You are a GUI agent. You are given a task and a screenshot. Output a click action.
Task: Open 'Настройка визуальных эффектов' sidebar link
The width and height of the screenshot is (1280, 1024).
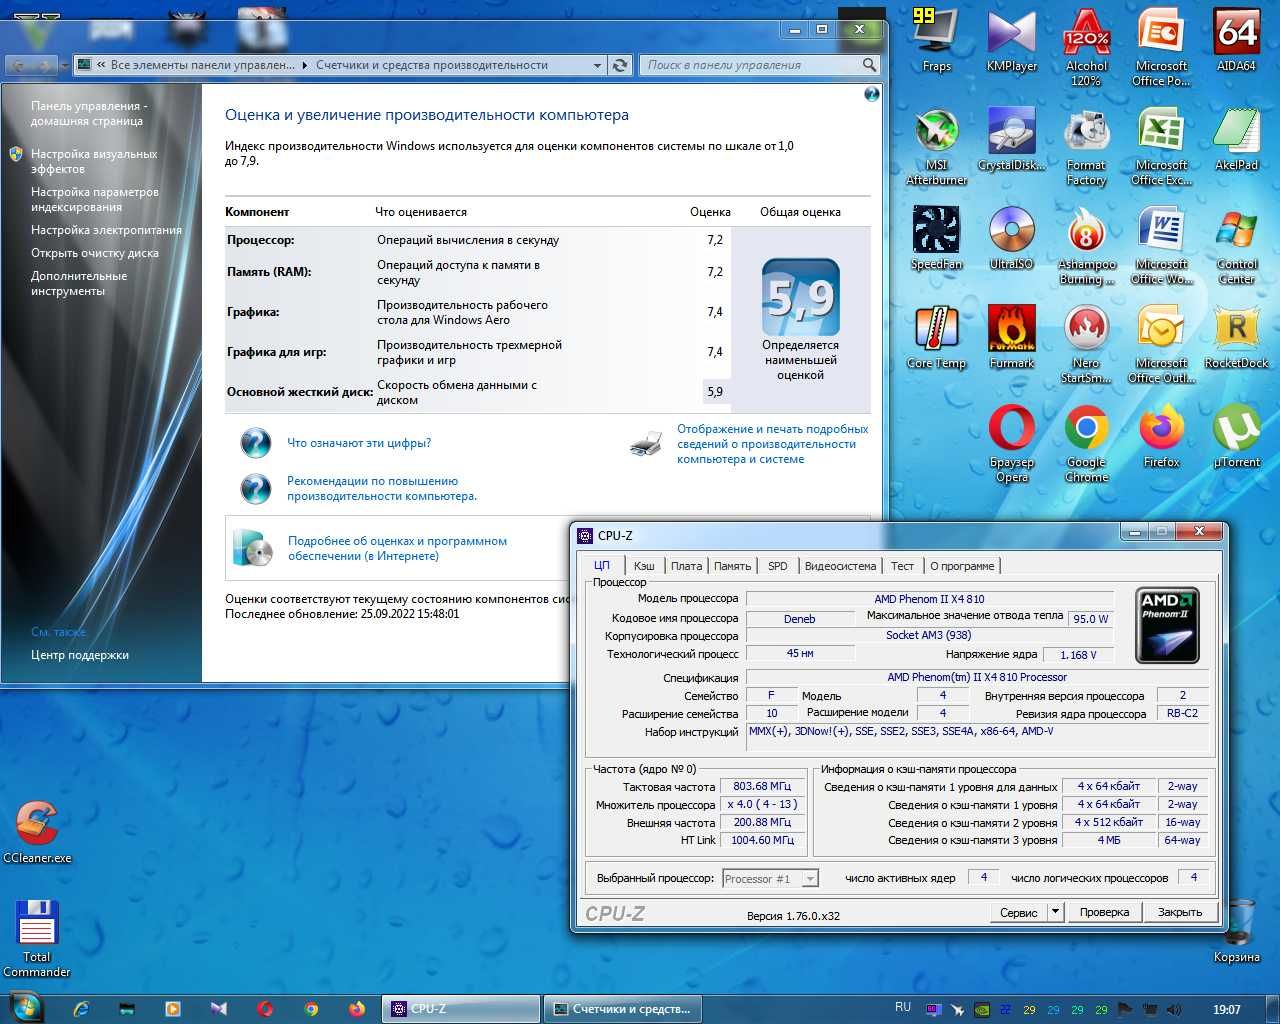click(x=94, y=161)
